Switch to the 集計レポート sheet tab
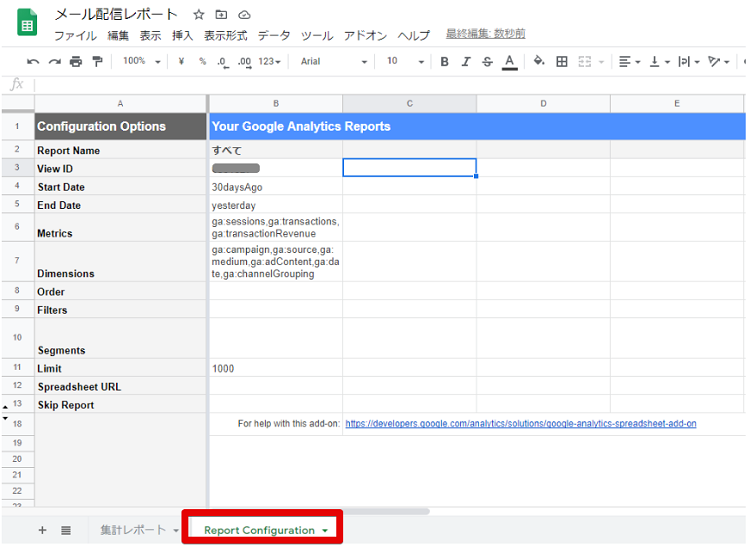 (x=133, y=530)
